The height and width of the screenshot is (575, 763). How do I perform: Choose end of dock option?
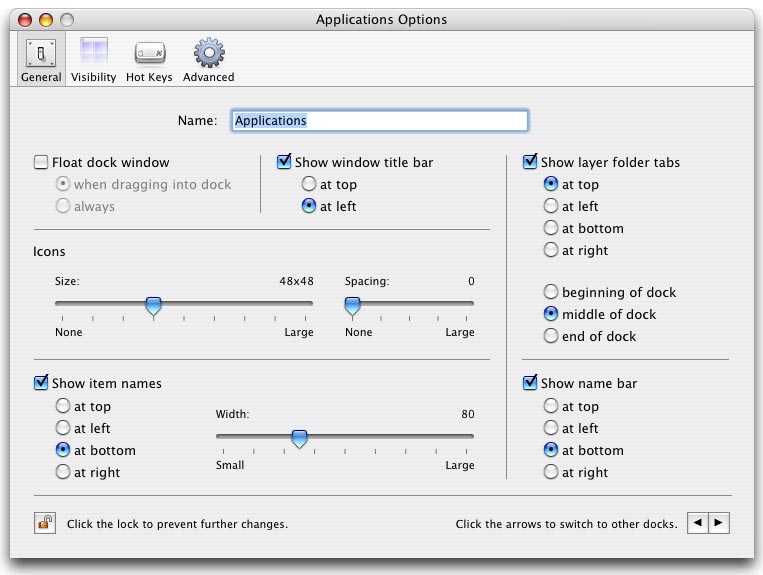click(x=550, y=336)
